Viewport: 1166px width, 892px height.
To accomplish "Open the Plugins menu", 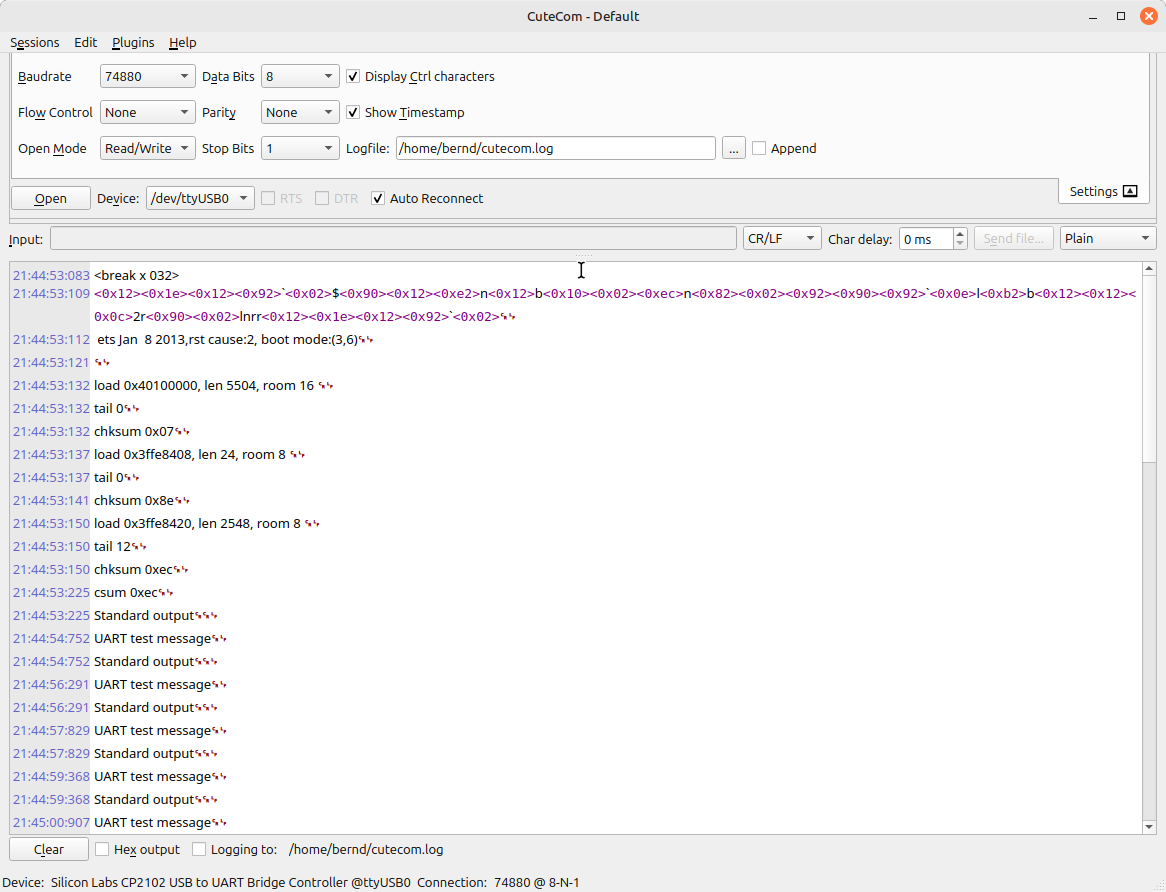I will pos(133,42).
